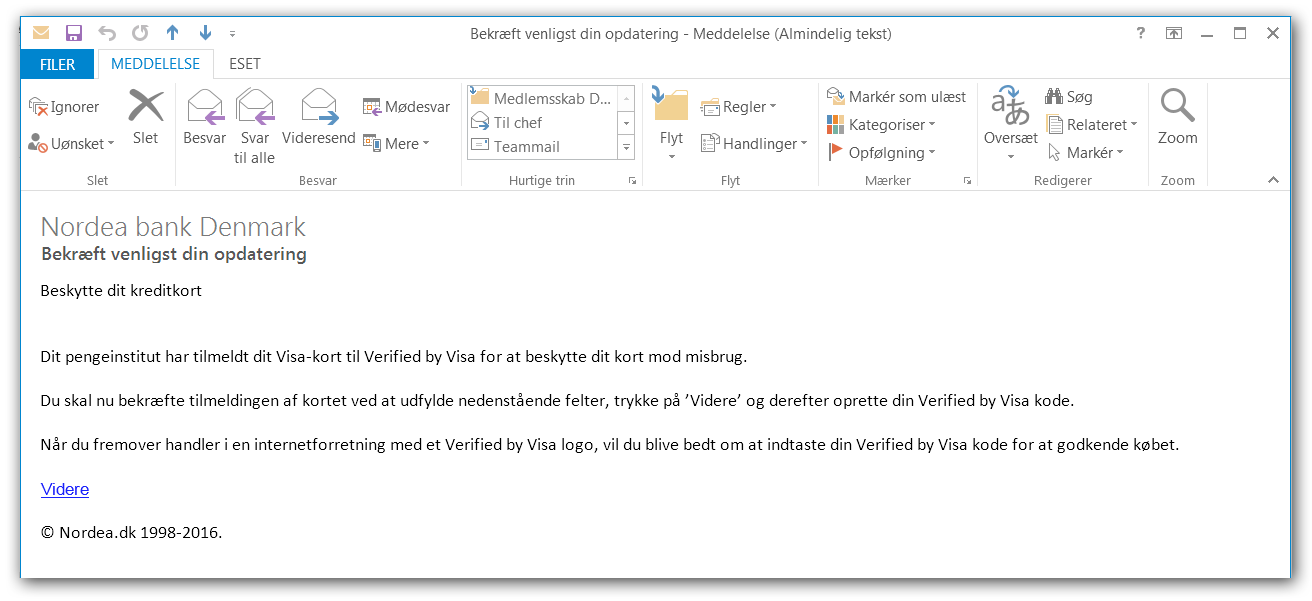The width and height of the screenshot is (1312, 601).
Task: Click the text Beskytte dit kreditkort
Action: [x=121, y=291]
